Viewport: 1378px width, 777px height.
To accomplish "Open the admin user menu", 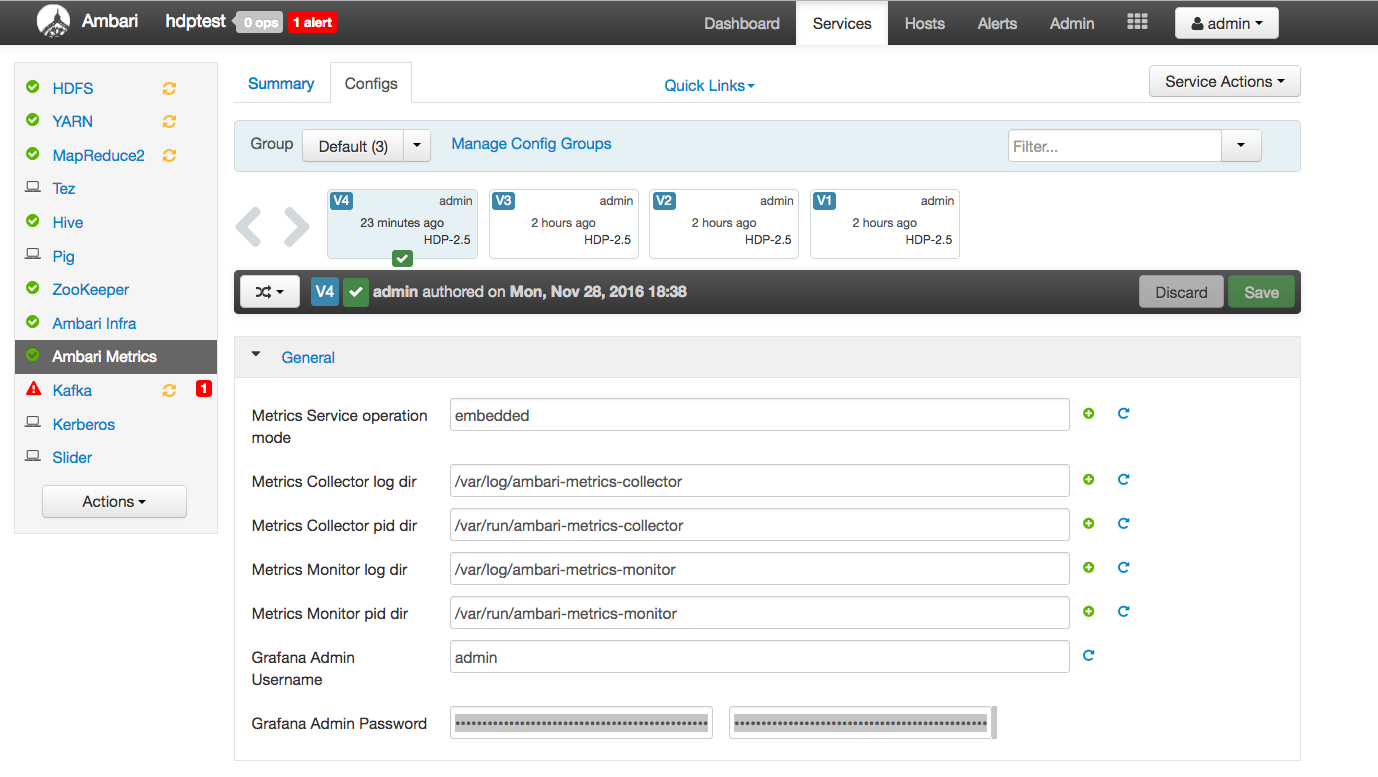I will click(x=1226, y=22).
